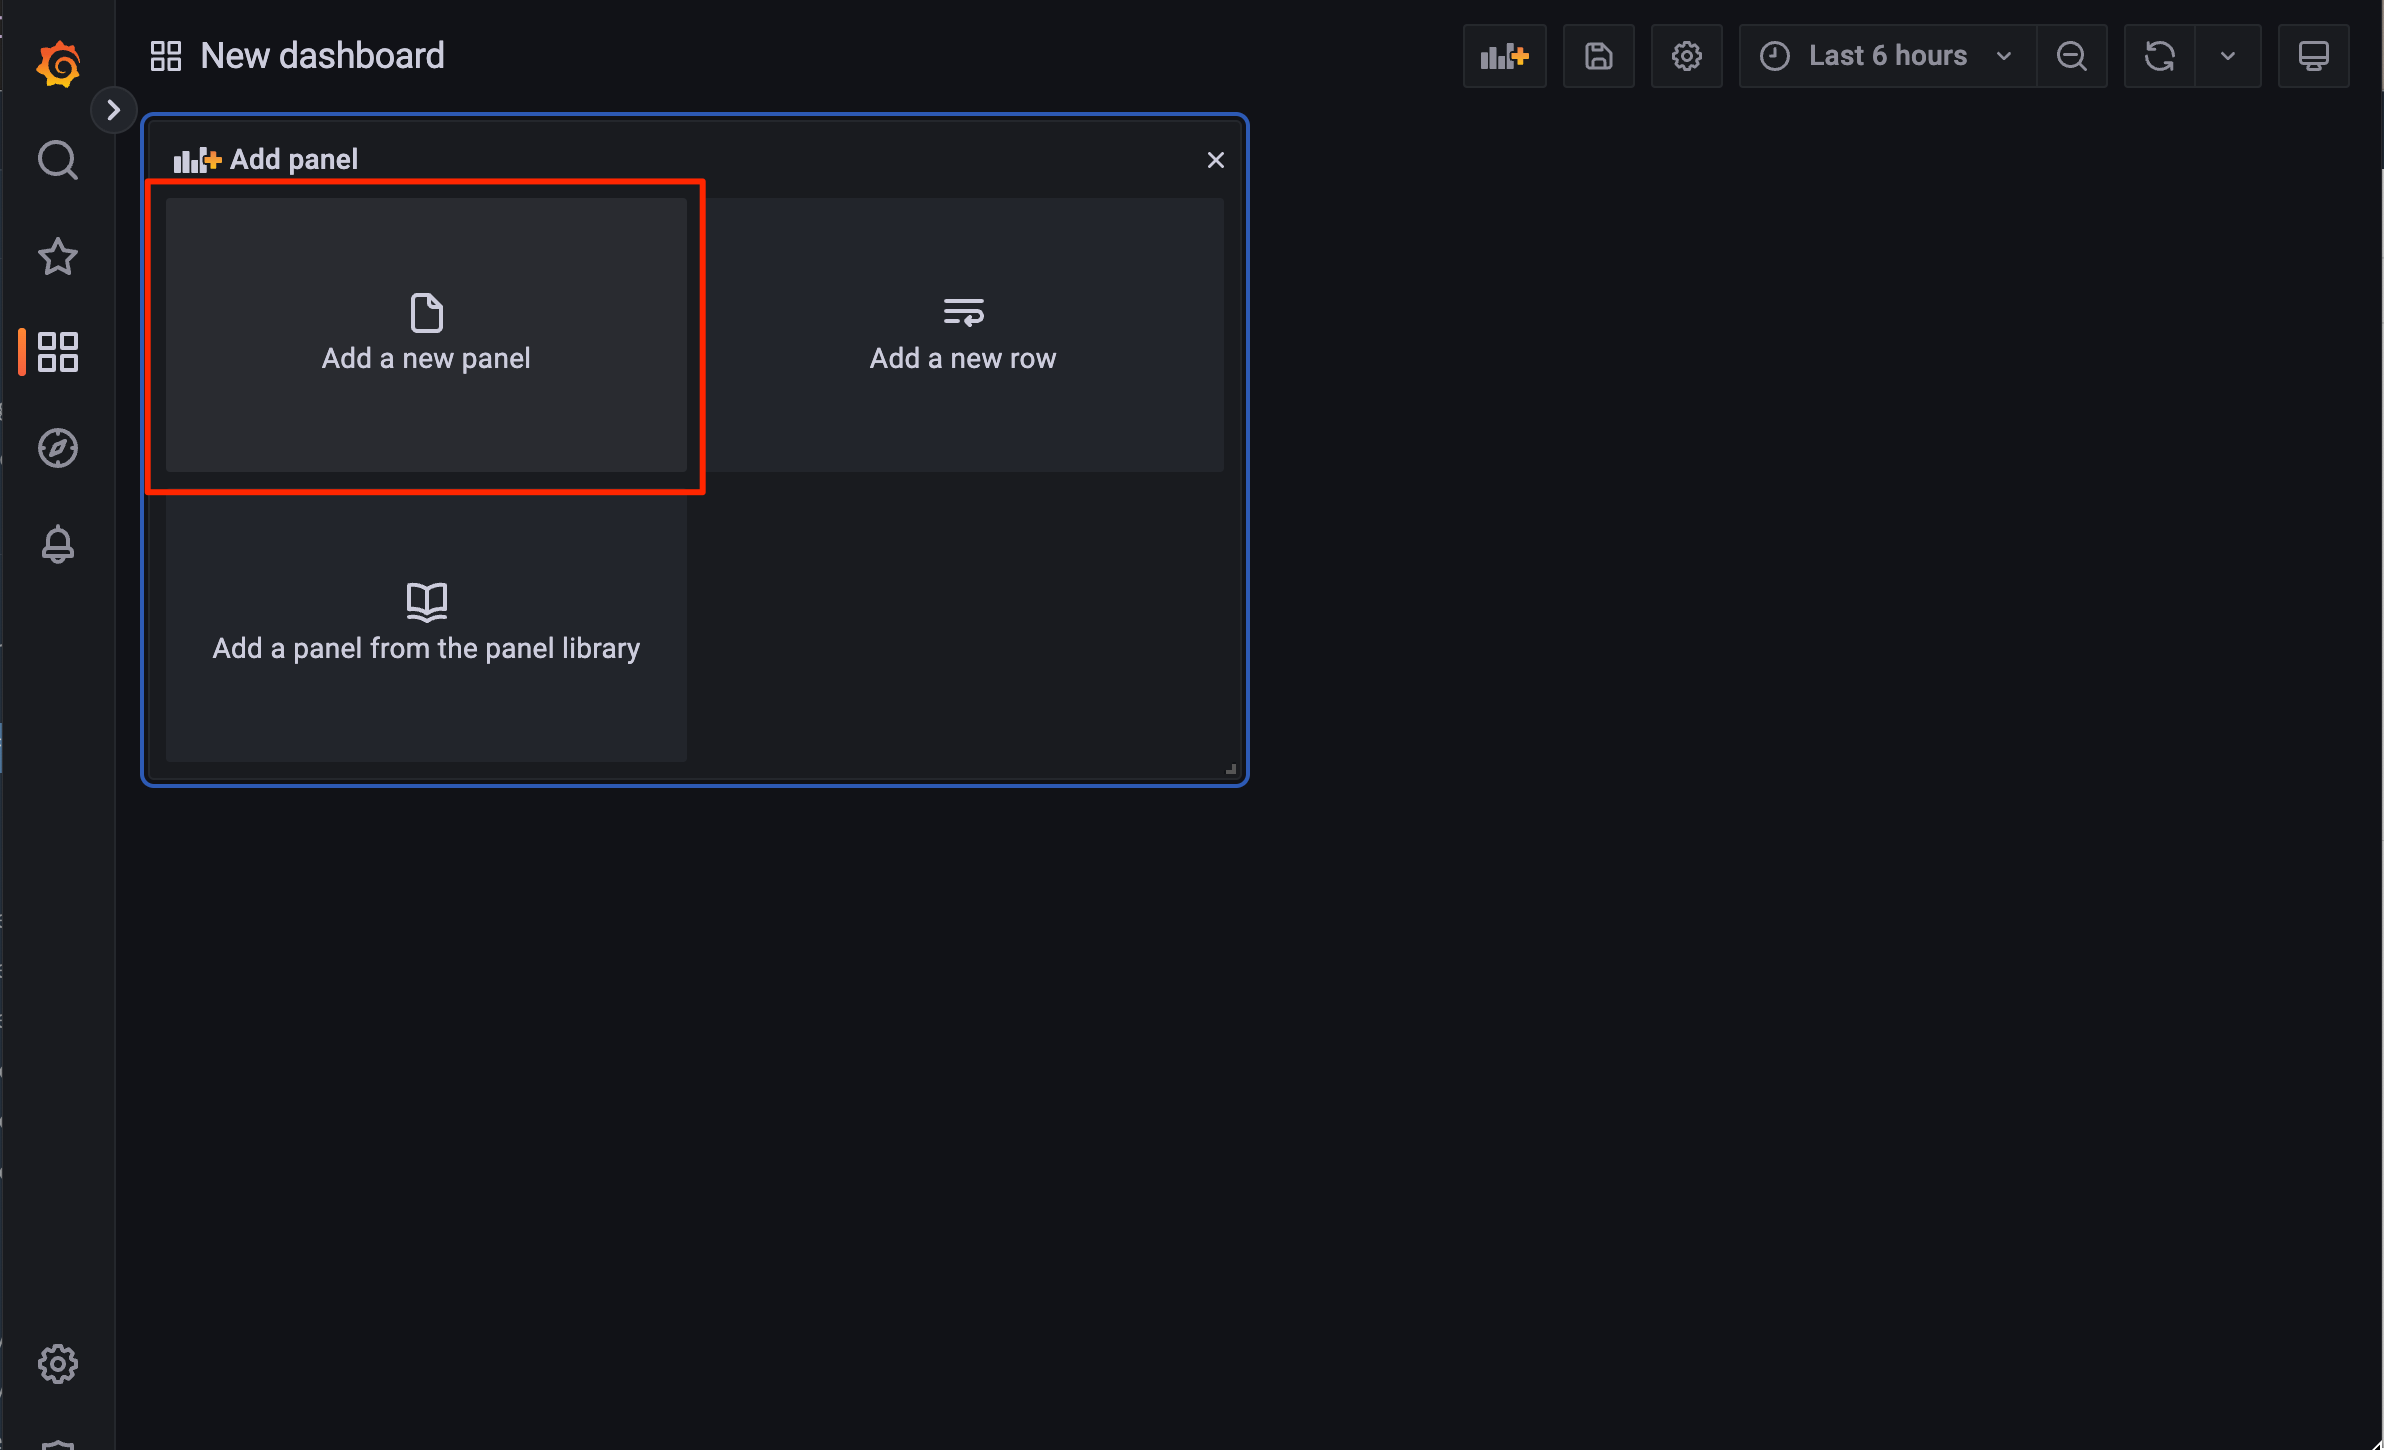Open the refresh interval dropdown arrow

point(2228,56)
